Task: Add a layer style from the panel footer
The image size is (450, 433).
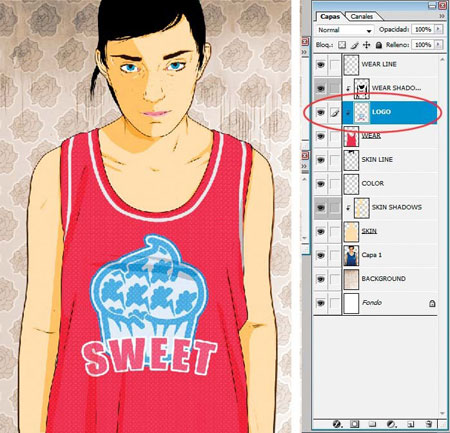Action: [x=337, y=424]
